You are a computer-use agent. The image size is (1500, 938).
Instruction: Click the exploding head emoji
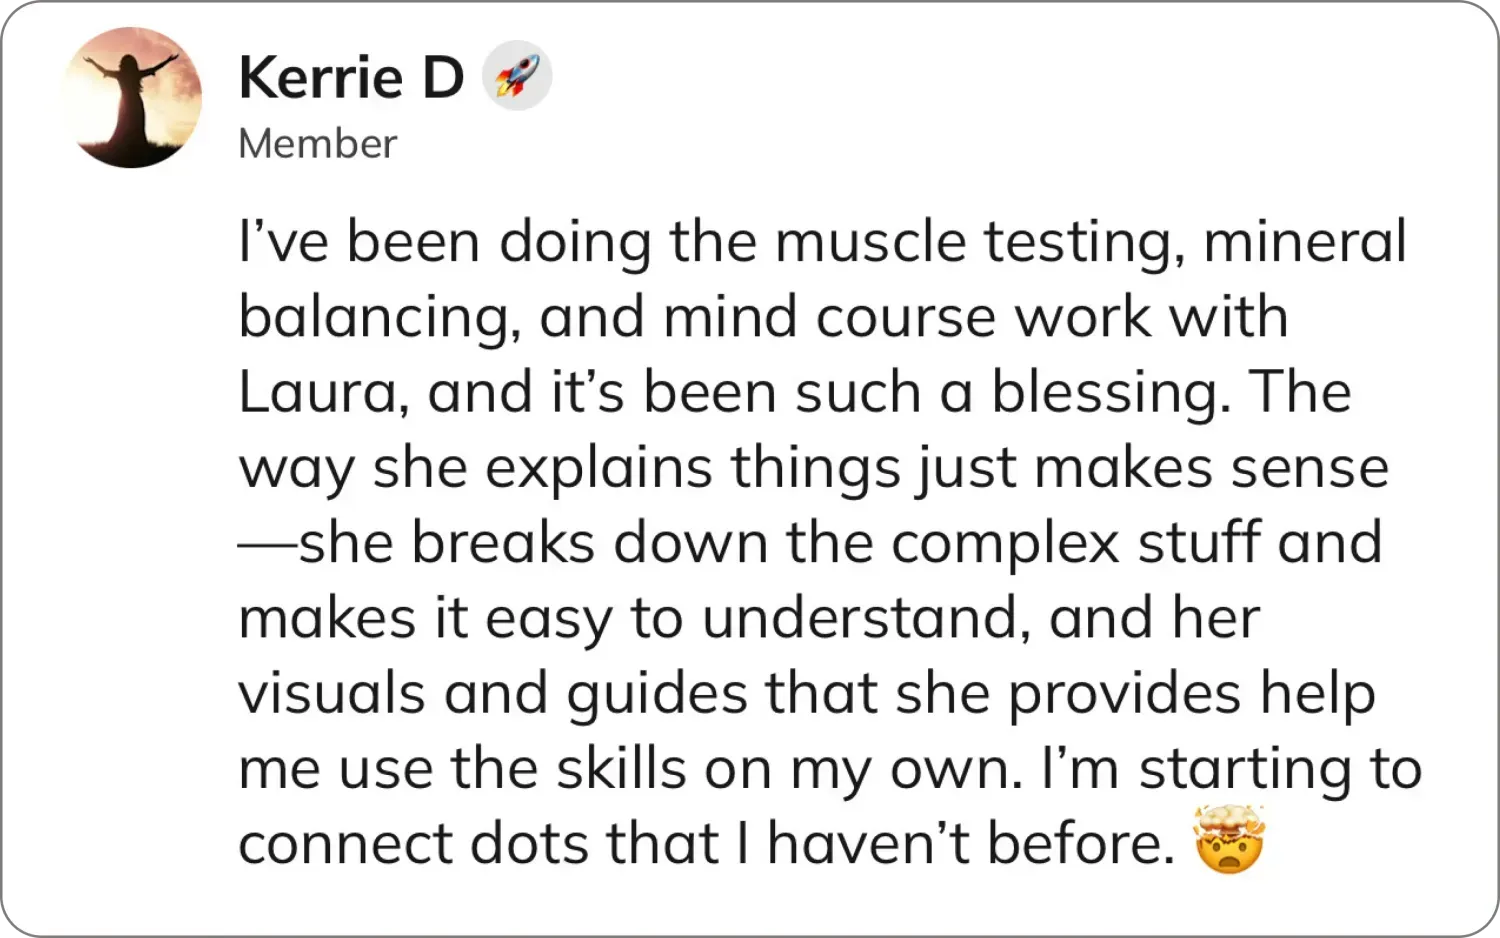pos(1229,841)
